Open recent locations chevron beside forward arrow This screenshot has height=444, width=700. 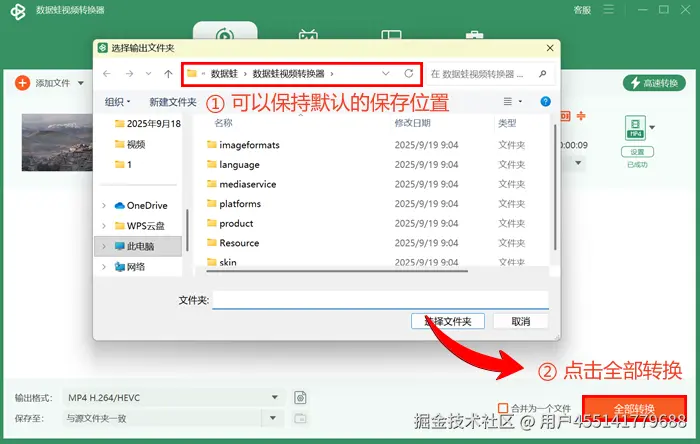(148, 74)
